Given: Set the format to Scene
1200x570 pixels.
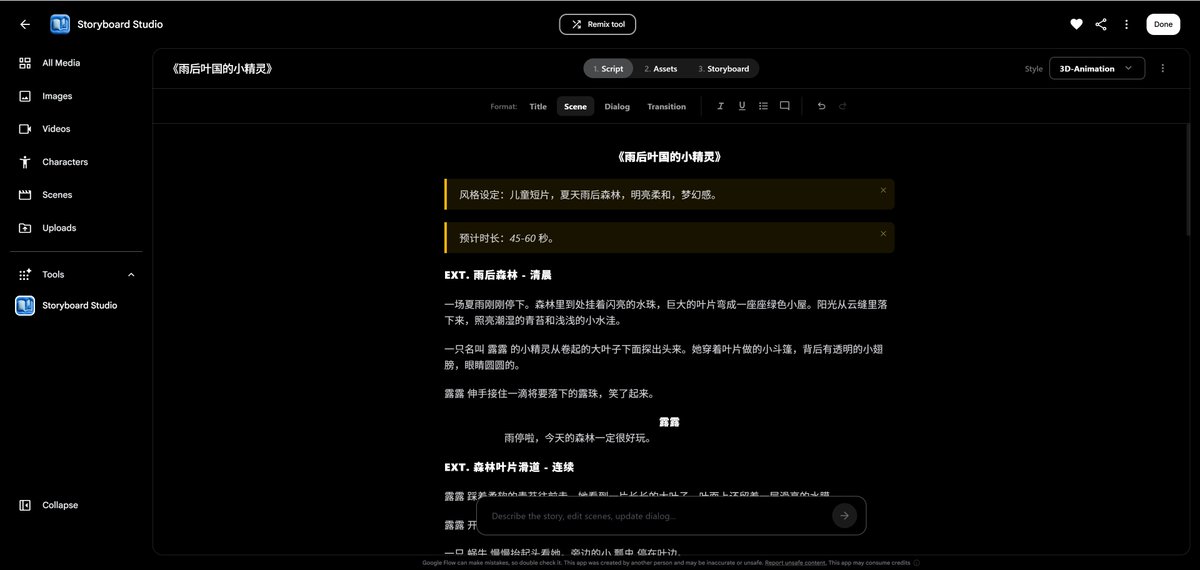Looking at the screenshot, I should coord(575,106).
